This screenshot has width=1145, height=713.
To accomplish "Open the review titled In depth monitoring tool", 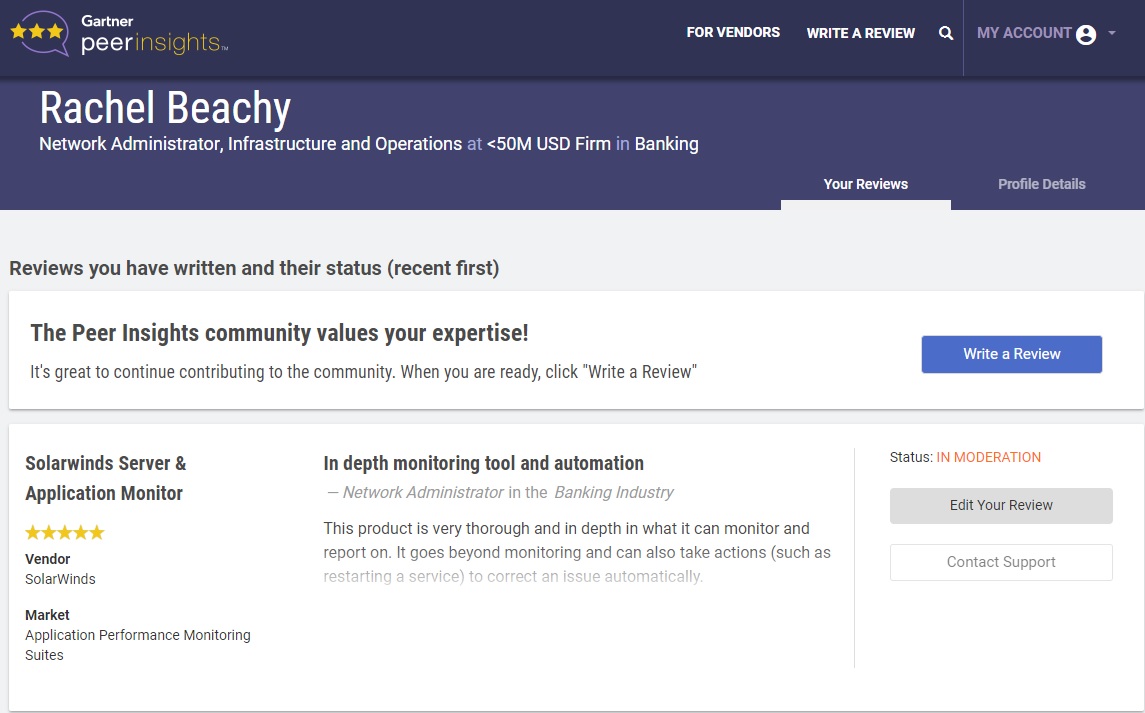I will coord(483,463).
